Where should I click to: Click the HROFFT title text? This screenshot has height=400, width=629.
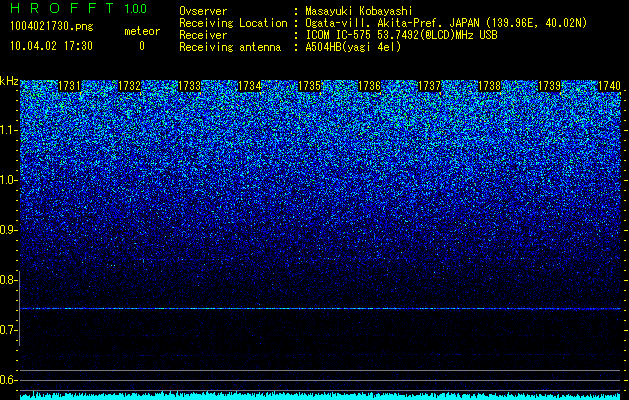point(62,8)
